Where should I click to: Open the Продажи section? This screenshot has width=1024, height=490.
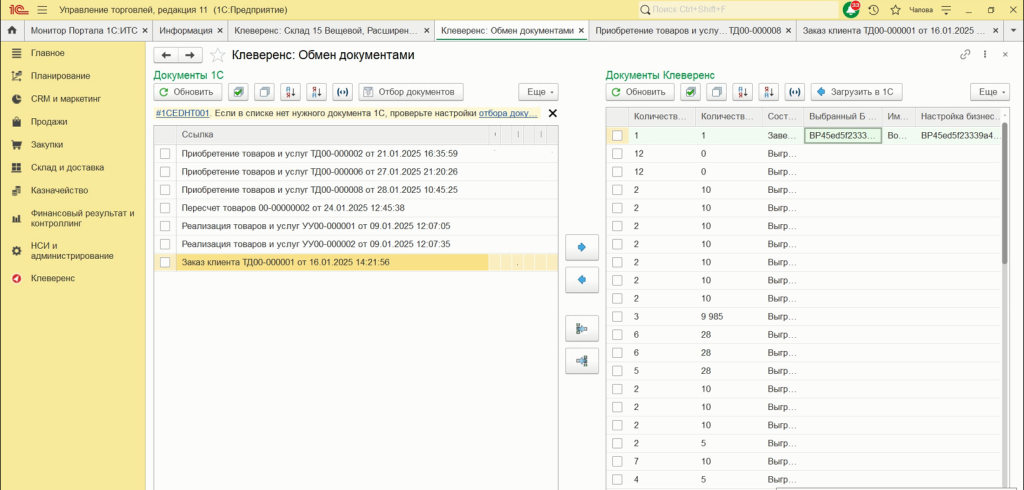(x=72, y=122)
